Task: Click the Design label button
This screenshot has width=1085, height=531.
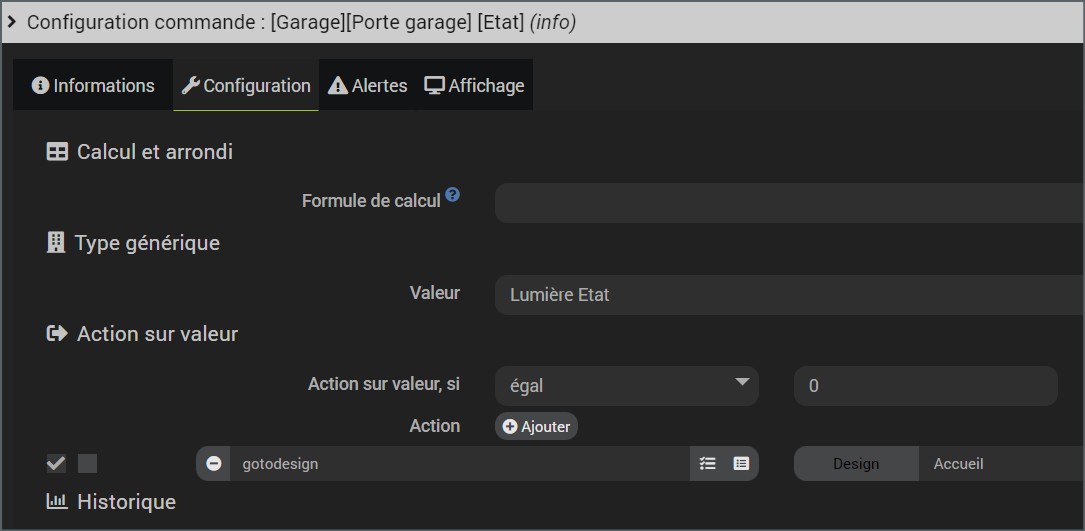Action: (856, 464)
